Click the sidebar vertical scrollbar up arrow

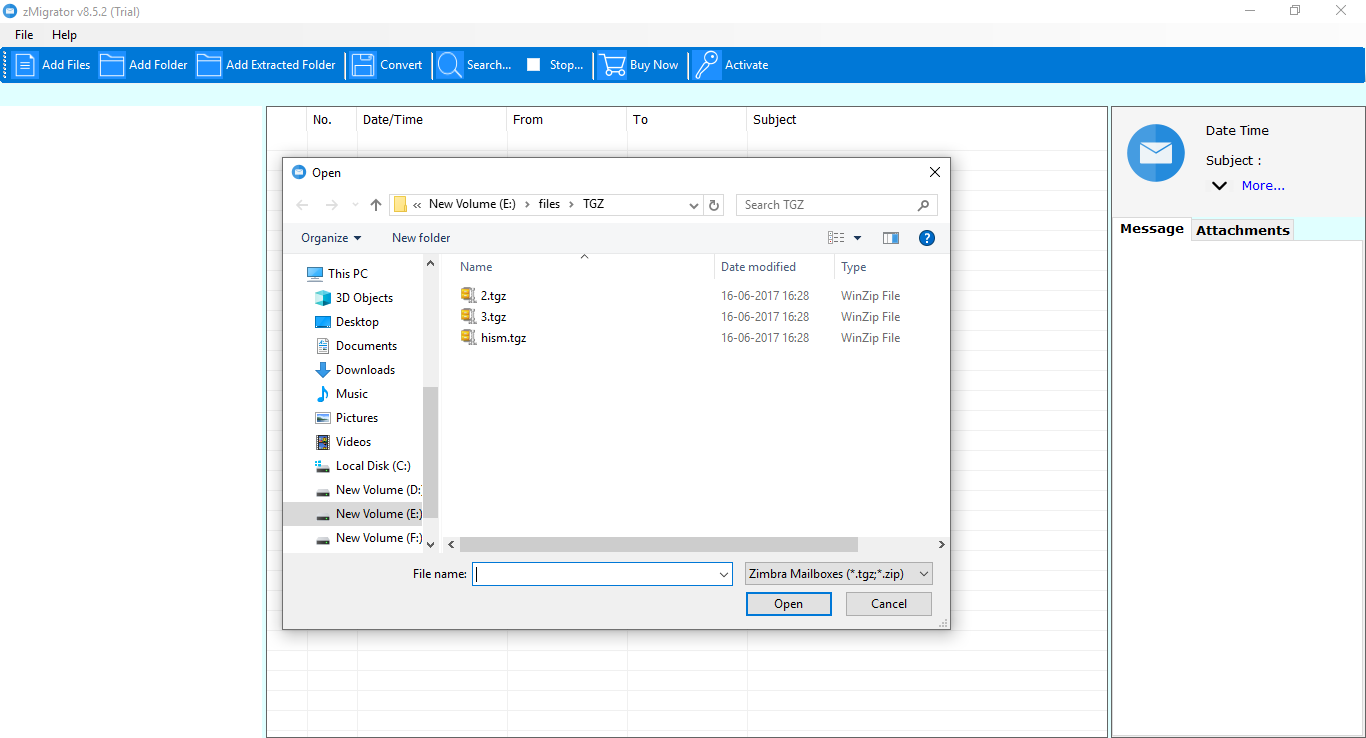(431, 264)
